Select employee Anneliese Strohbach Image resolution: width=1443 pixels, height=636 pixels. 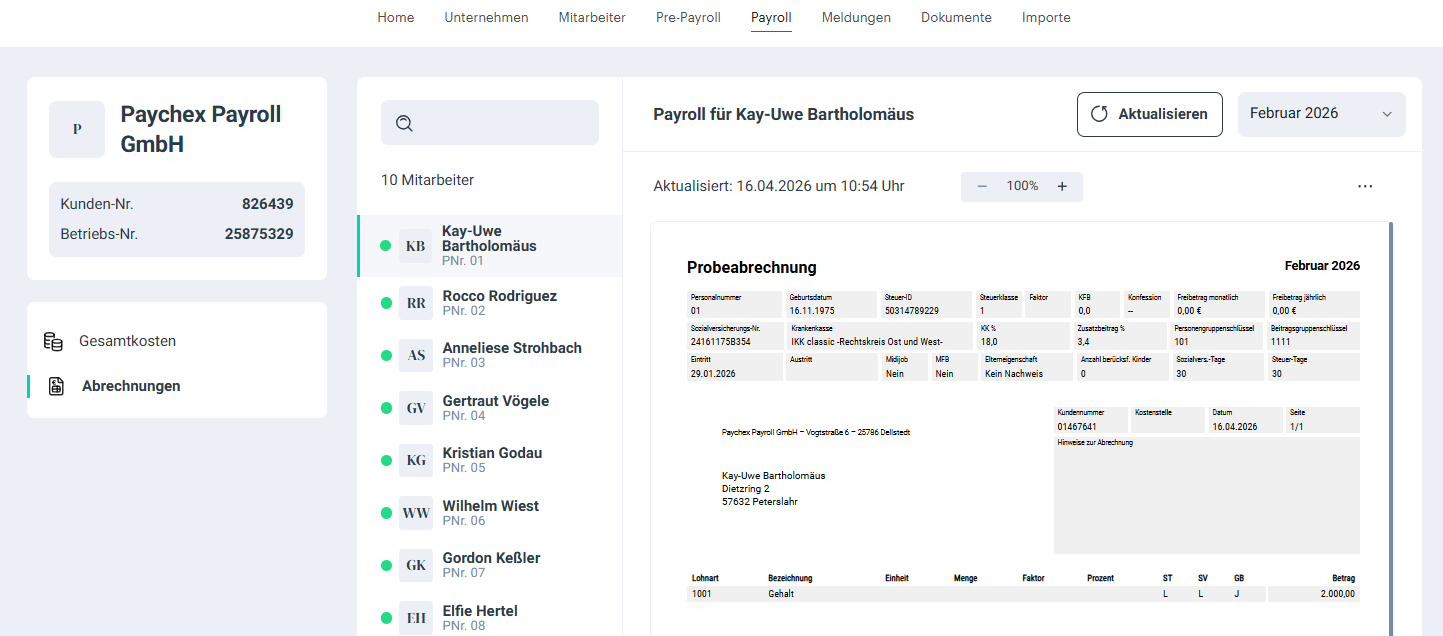click(x=511, y=355)
